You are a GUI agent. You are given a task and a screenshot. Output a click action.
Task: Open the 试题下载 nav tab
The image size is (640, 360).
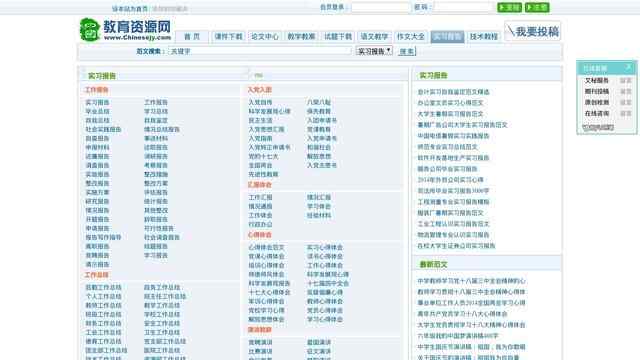pos(338,36)
